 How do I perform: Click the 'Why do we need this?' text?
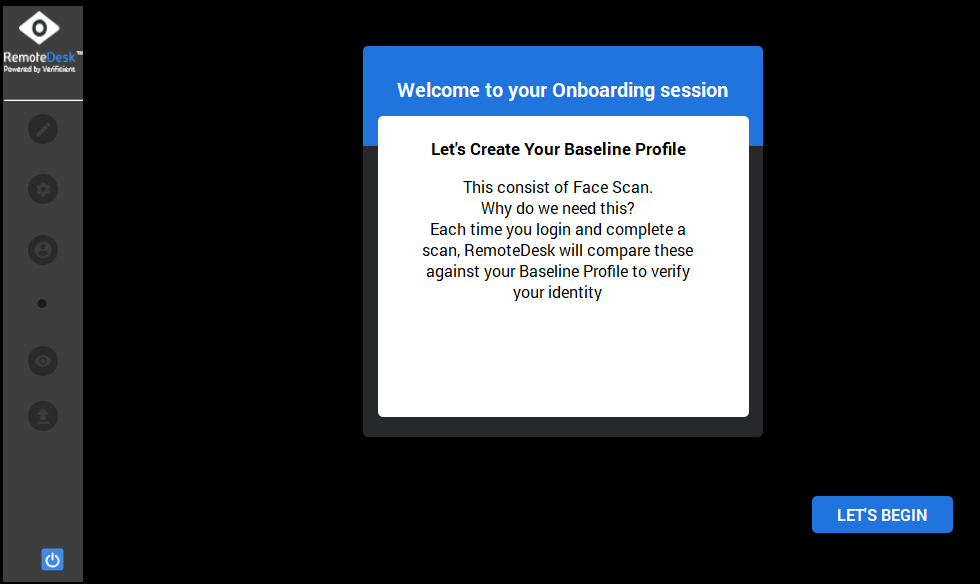pos(558,208)
